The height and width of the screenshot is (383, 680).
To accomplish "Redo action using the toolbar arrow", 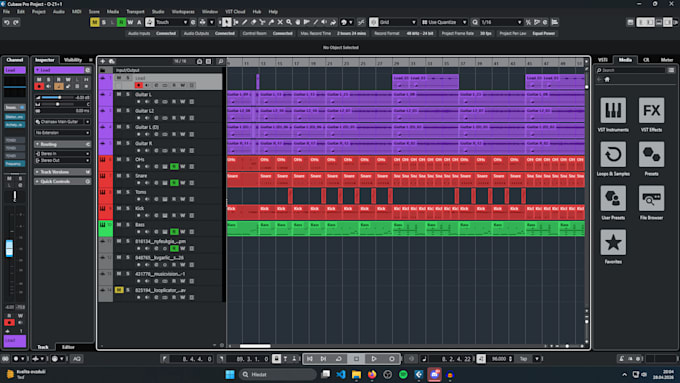I will pyautogui.click(x=16, y=22).
